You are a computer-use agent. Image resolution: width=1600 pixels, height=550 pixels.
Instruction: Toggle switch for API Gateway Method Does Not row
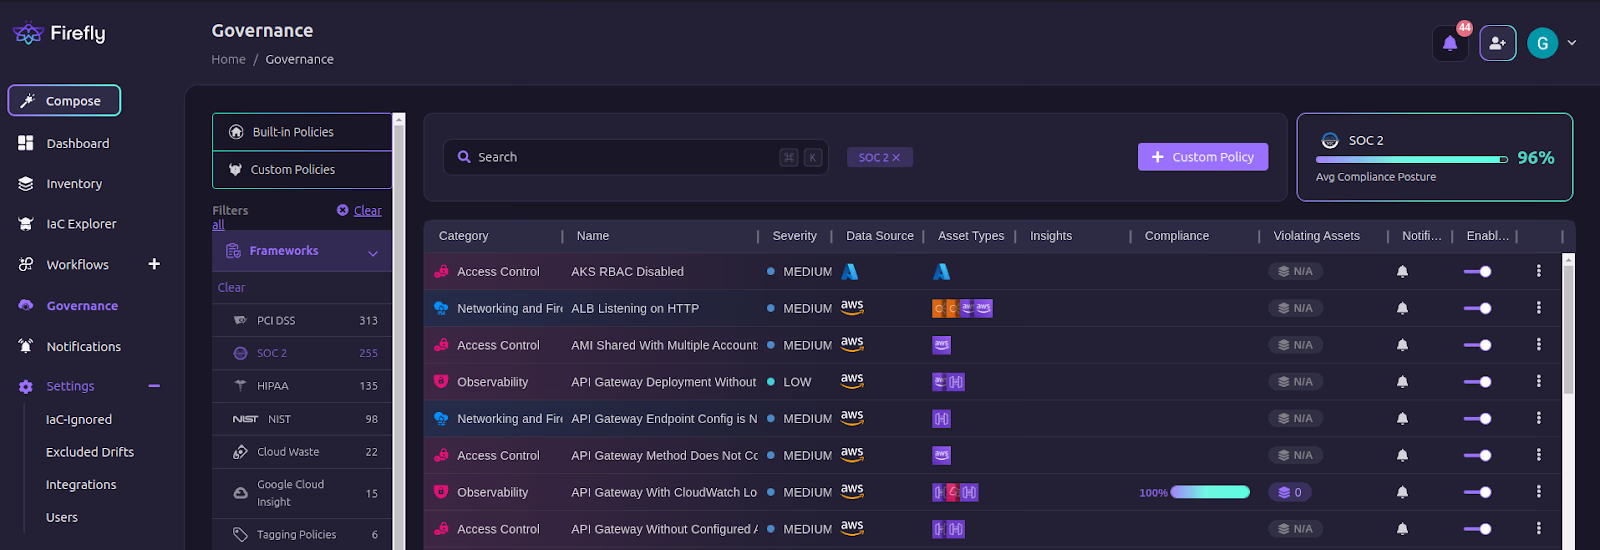tap(1478, 455)
